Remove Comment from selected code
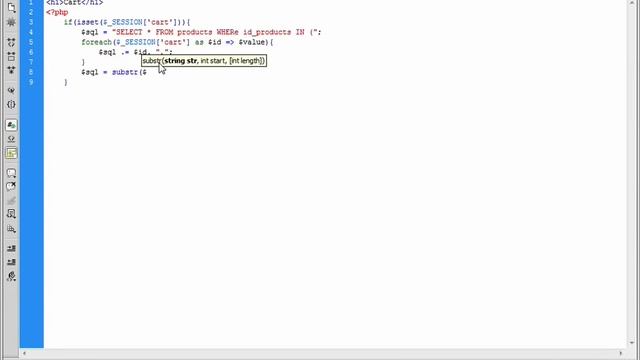This screenshot has height=360, width=640. (x=11, y=187)
